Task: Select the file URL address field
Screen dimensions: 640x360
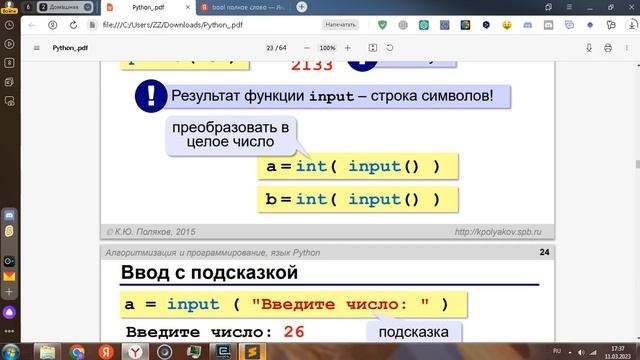Action: (x=173, y=25)
